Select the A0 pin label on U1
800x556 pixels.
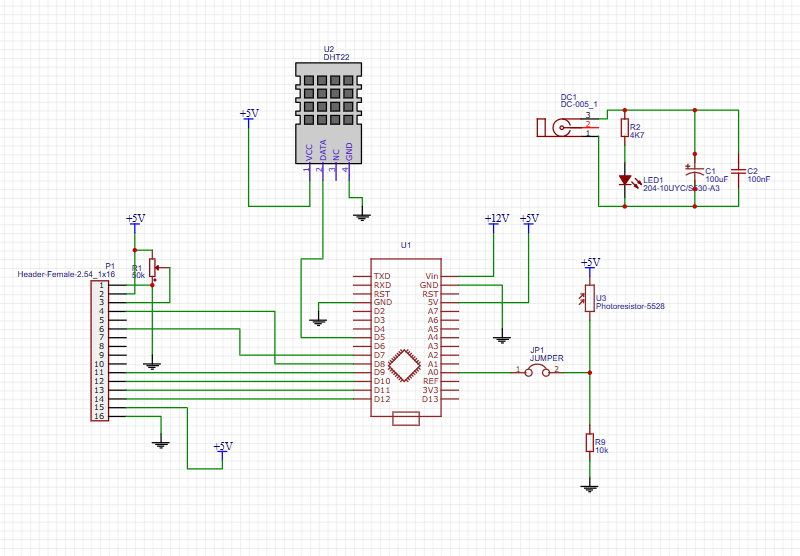[x=432, y=372]
